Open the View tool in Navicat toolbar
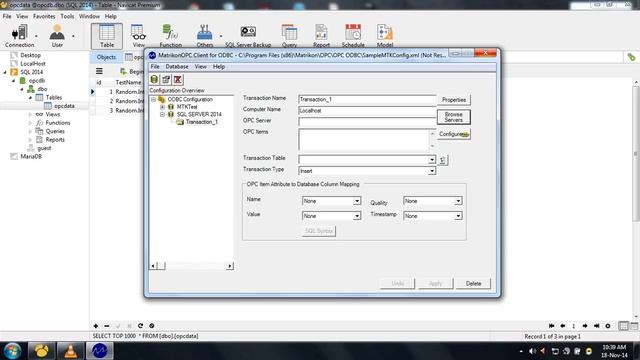 [x=138, y=36]
